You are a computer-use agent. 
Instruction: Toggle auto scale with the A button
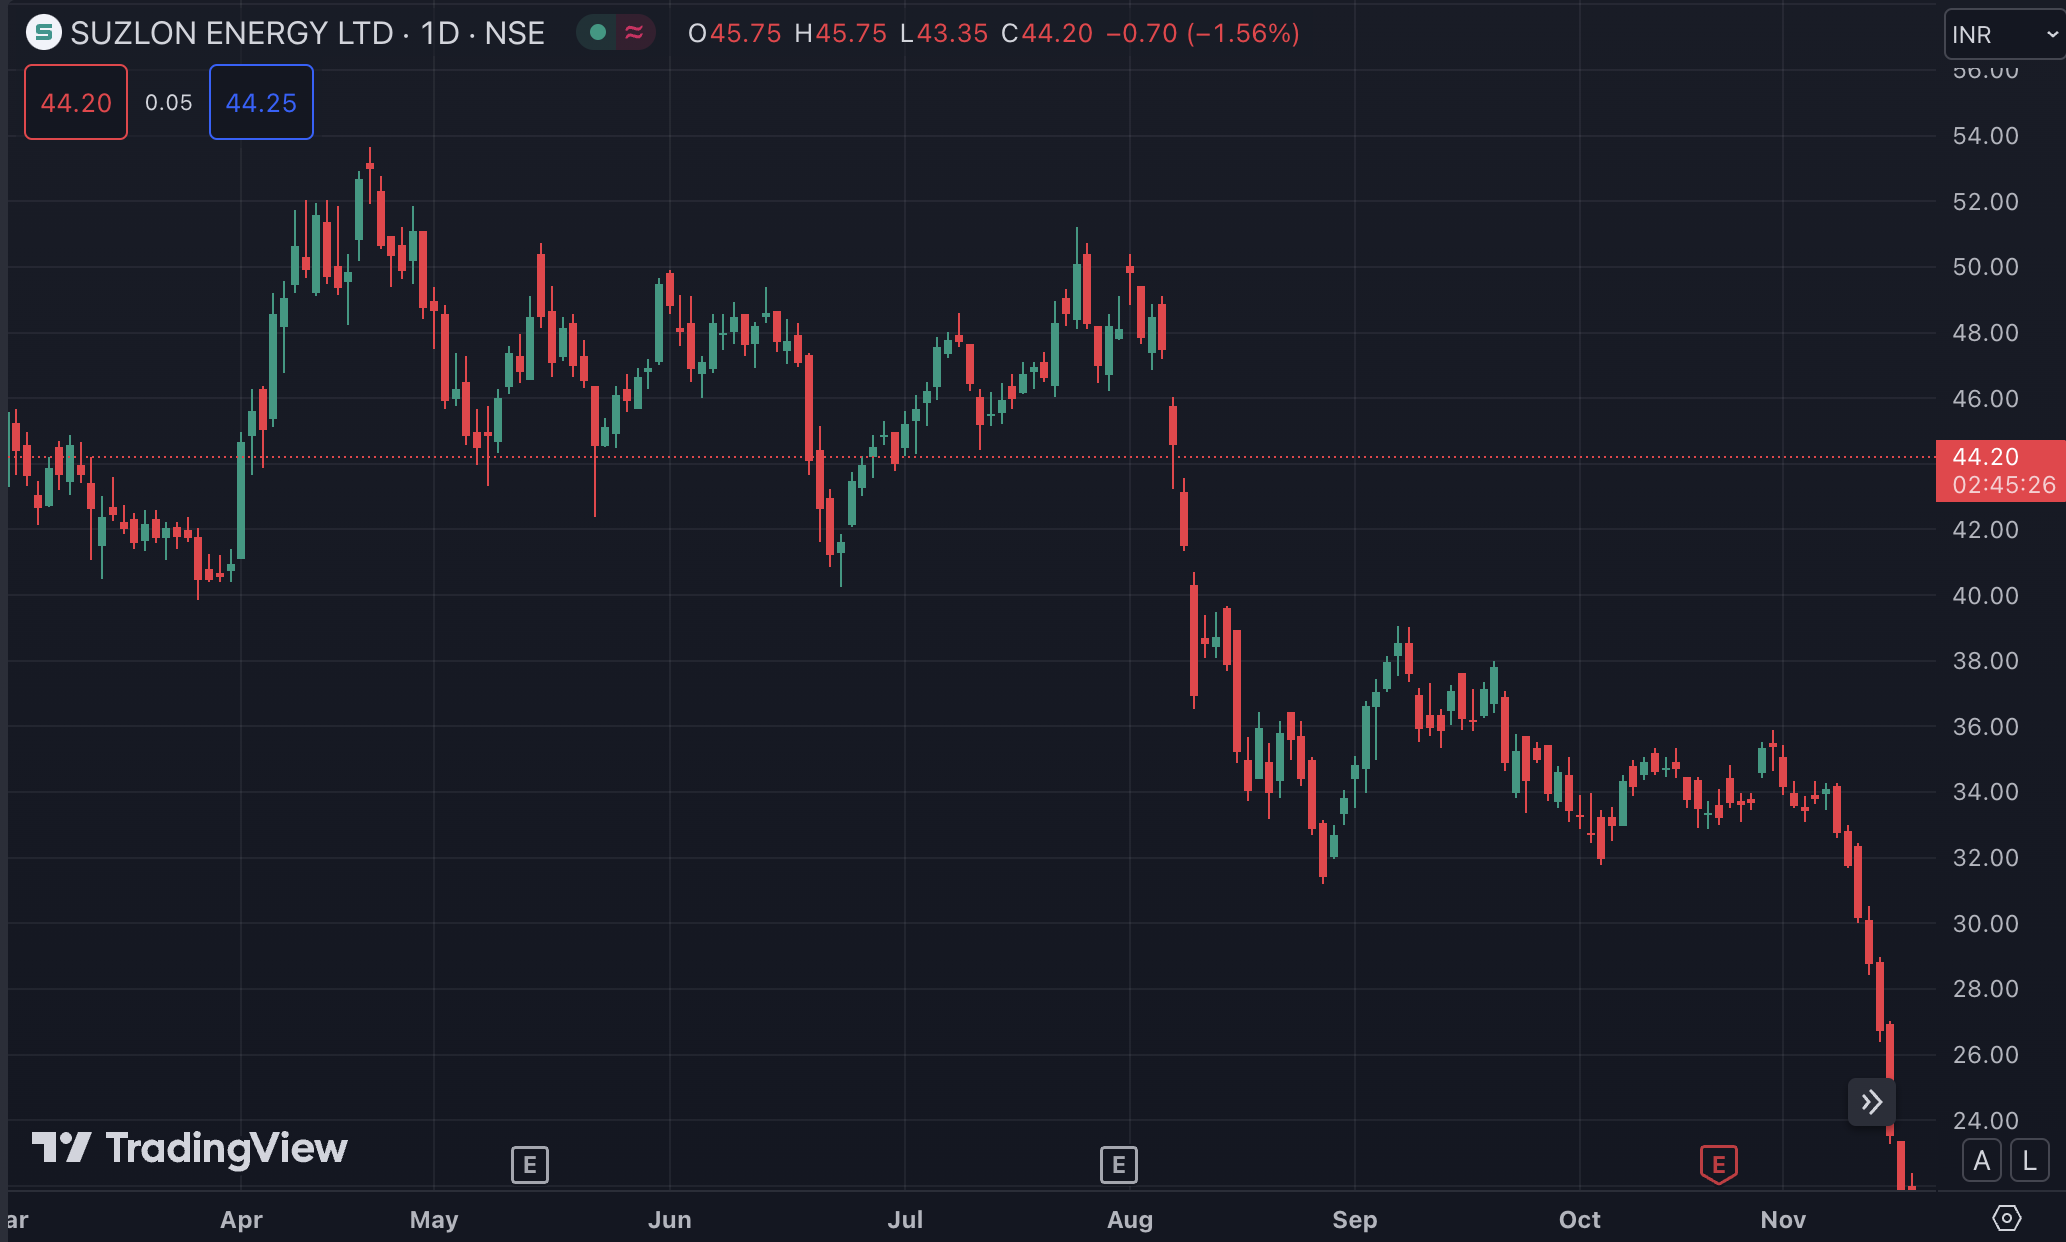[1981, 1161]
